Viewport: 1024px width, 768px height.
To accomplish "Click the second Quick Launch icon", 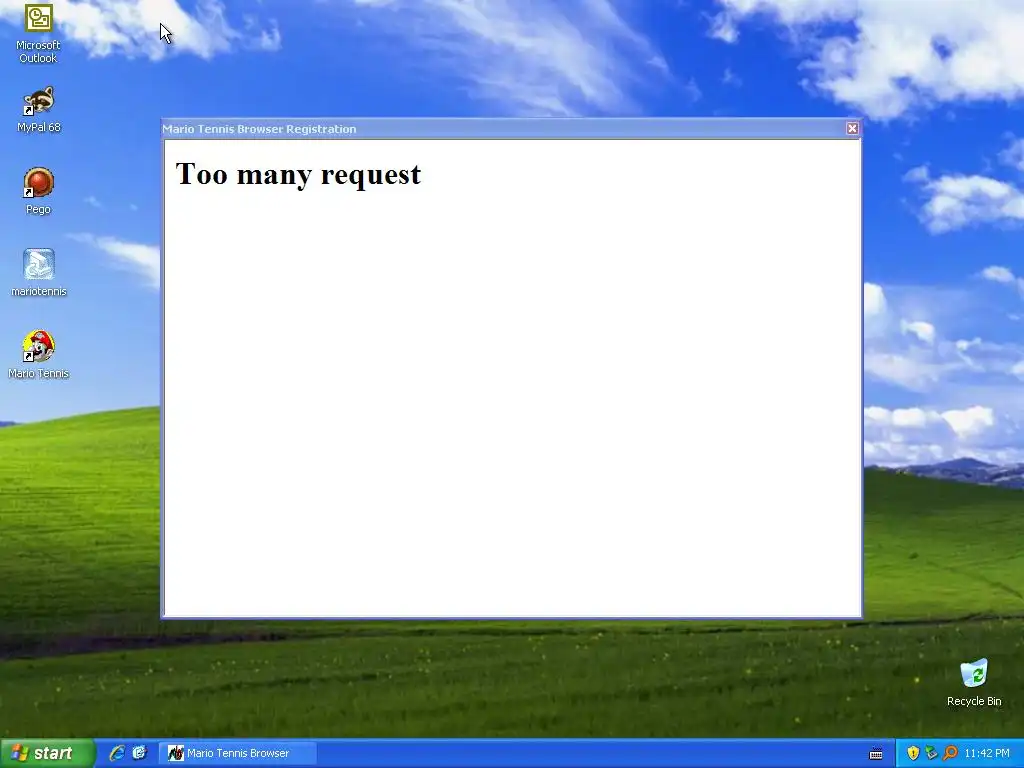I will (x=140, y=753).
